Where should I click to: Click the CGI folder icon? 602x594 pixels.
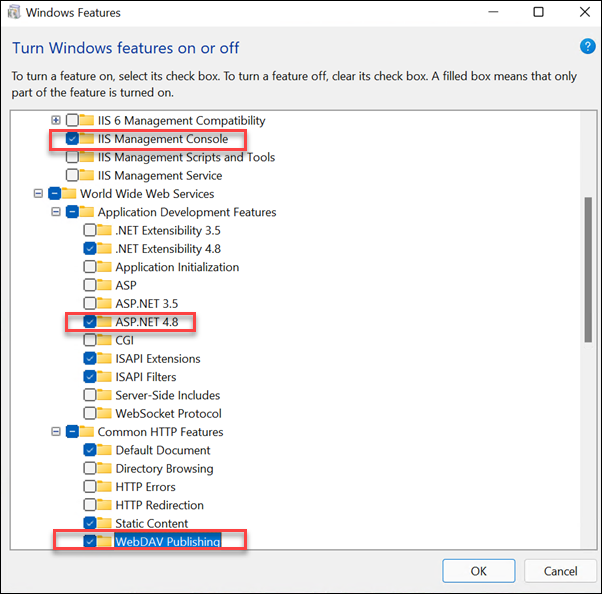[x=105, y=340]
